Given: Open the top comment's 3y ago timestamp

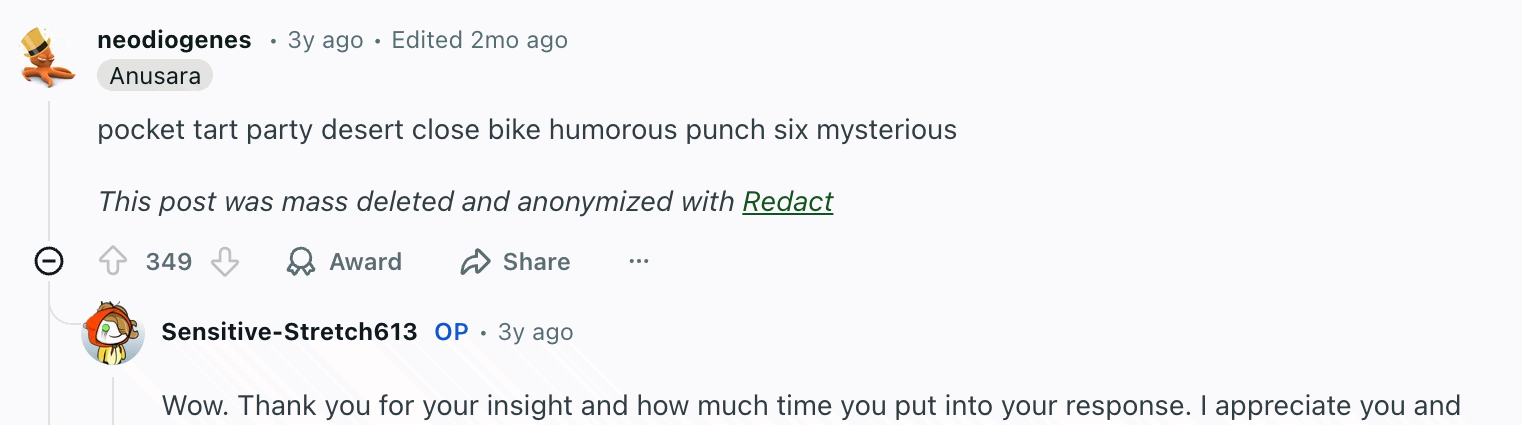Looking at the screenshot, I should 325,40.
